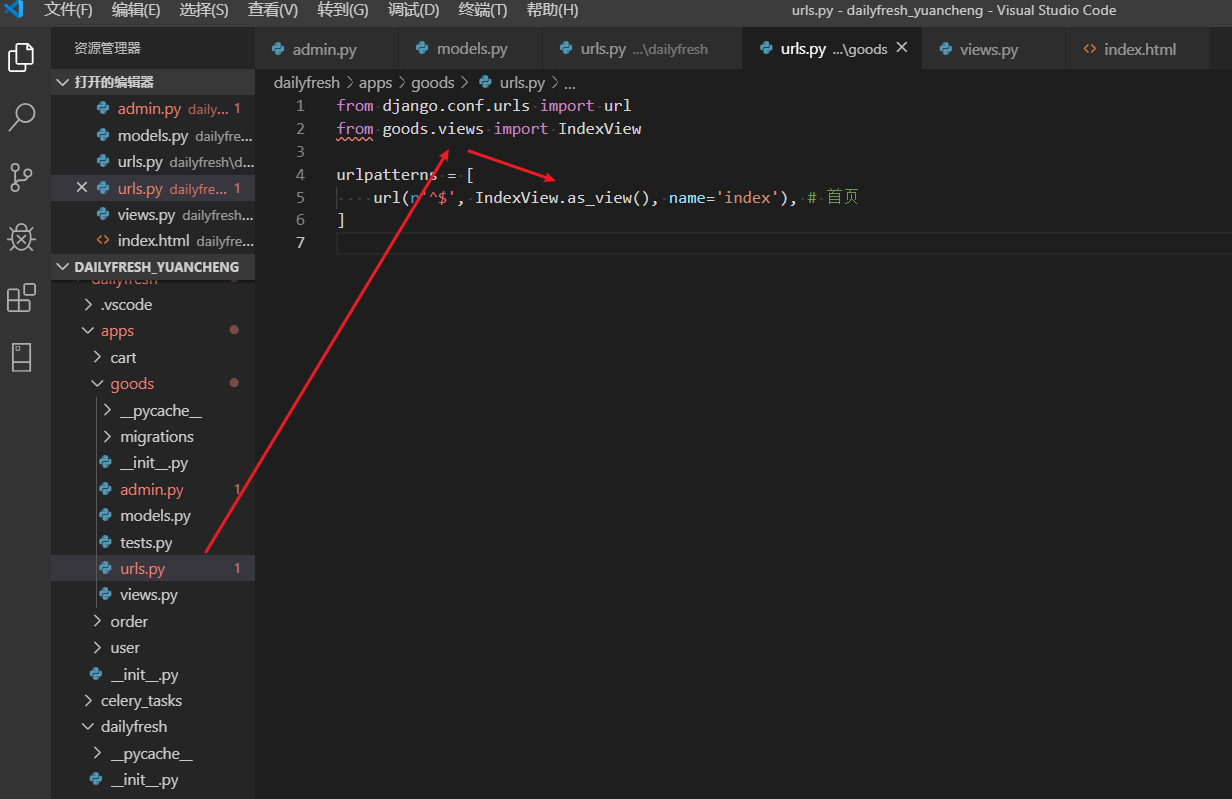Close the goods urls.py editor tab
The width and height of the screenshot is (1232, 799).
tap(902, 48)
